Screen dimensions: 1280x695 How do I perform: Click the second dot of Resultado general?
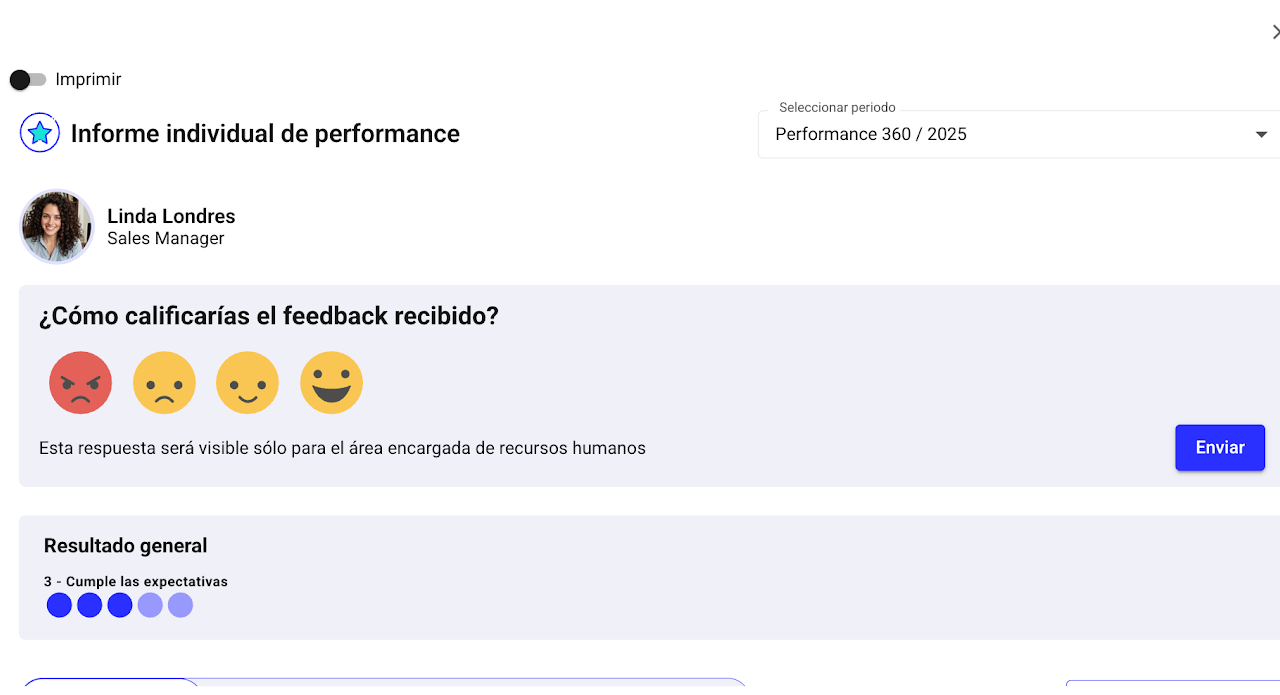(90, 605)
